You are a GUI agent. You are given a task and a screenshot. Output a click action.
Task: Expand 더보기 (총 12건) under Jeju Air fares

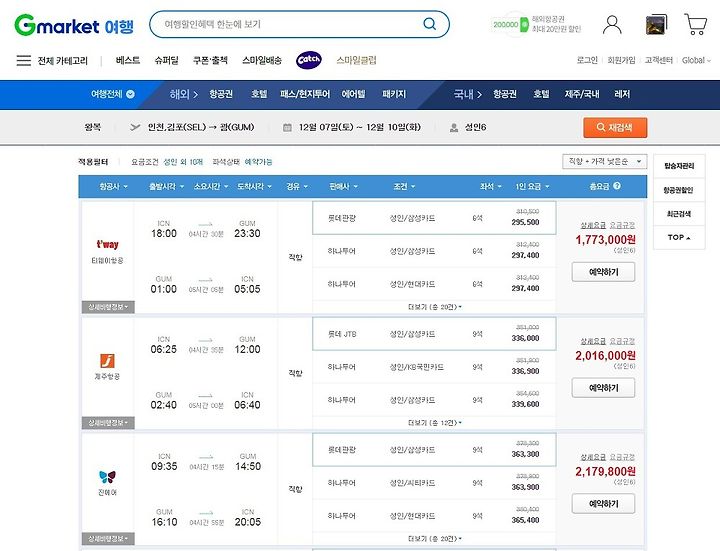(x=434, y=422)
